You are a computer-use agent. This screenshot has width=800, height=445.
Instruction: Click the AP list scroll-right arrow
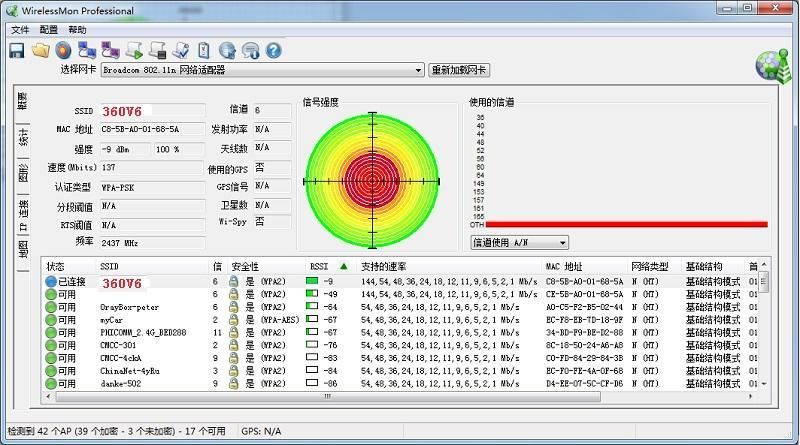(751, 396)
